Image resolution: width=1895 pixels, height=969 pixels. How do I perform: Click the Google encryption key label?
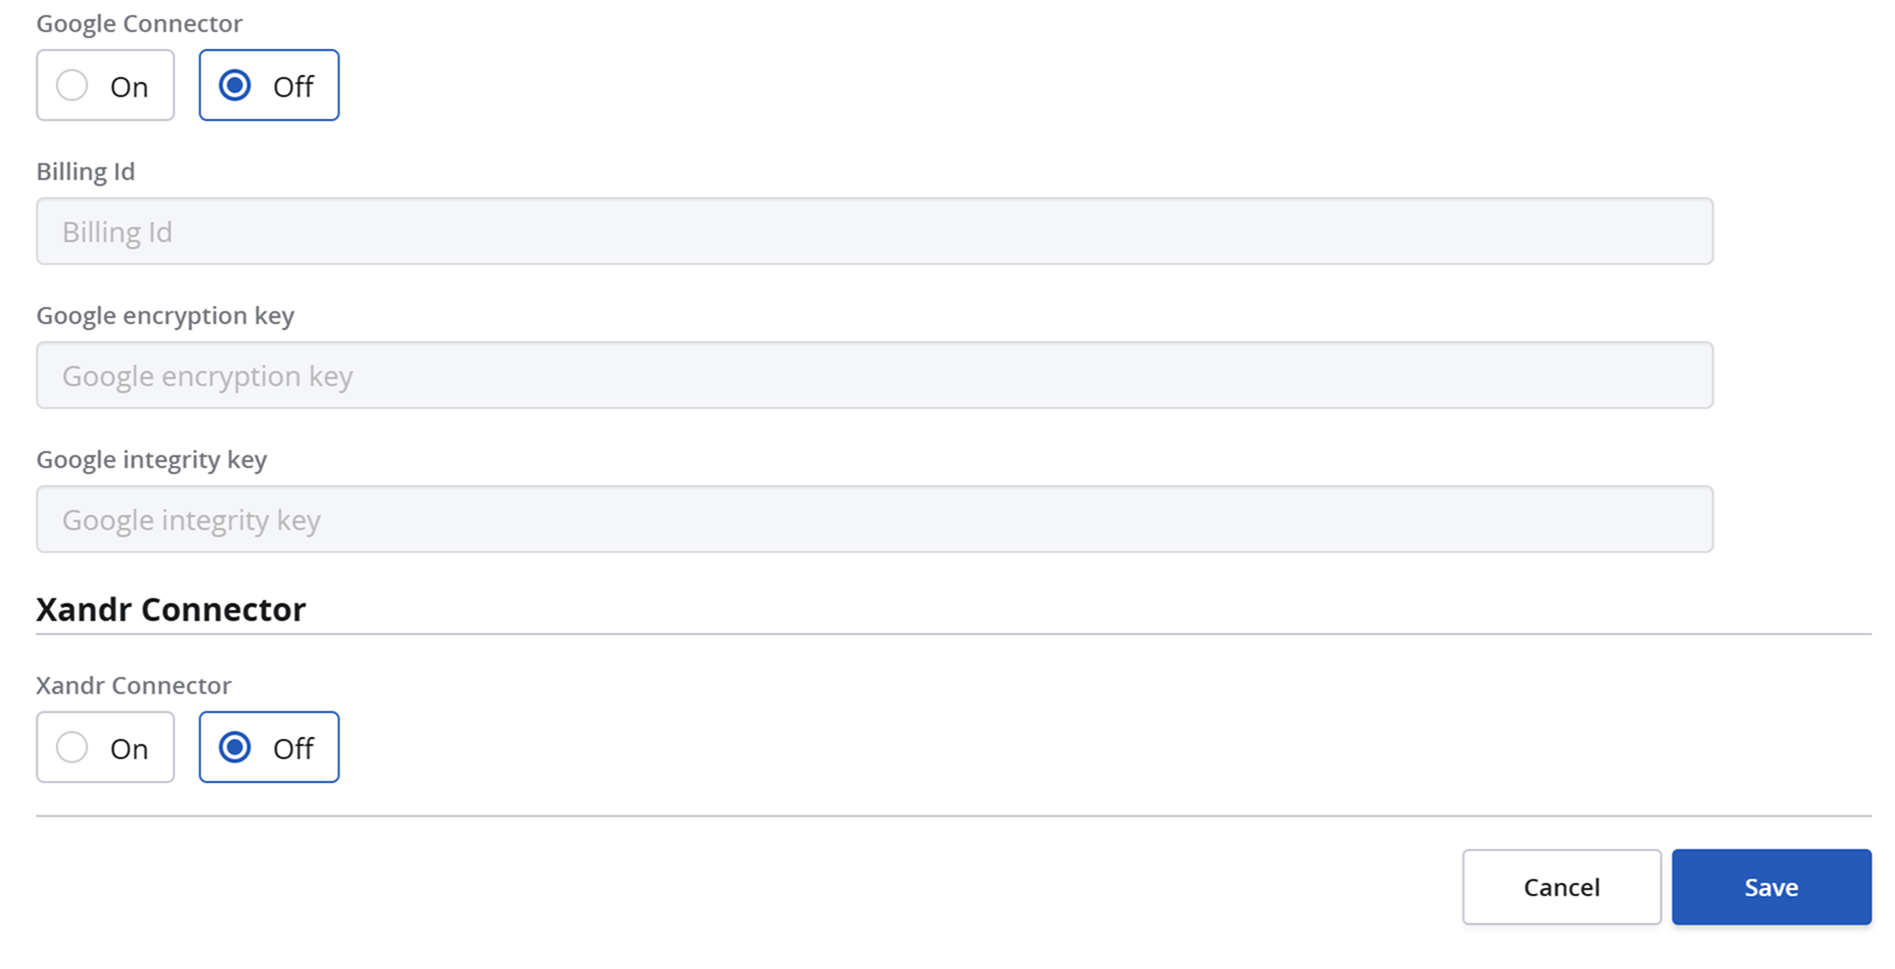click(165, 315)
